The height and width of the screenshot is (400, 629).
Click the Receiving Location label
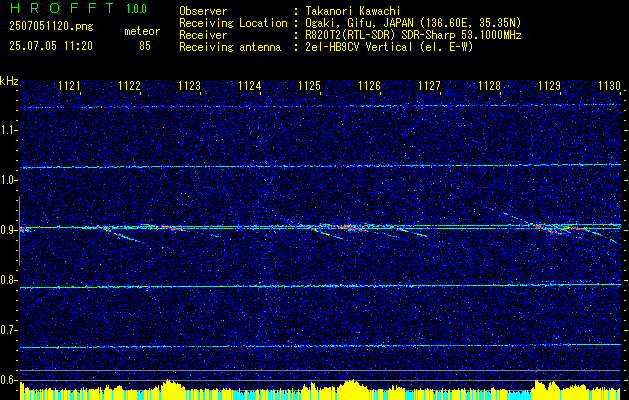pos(233,23)
